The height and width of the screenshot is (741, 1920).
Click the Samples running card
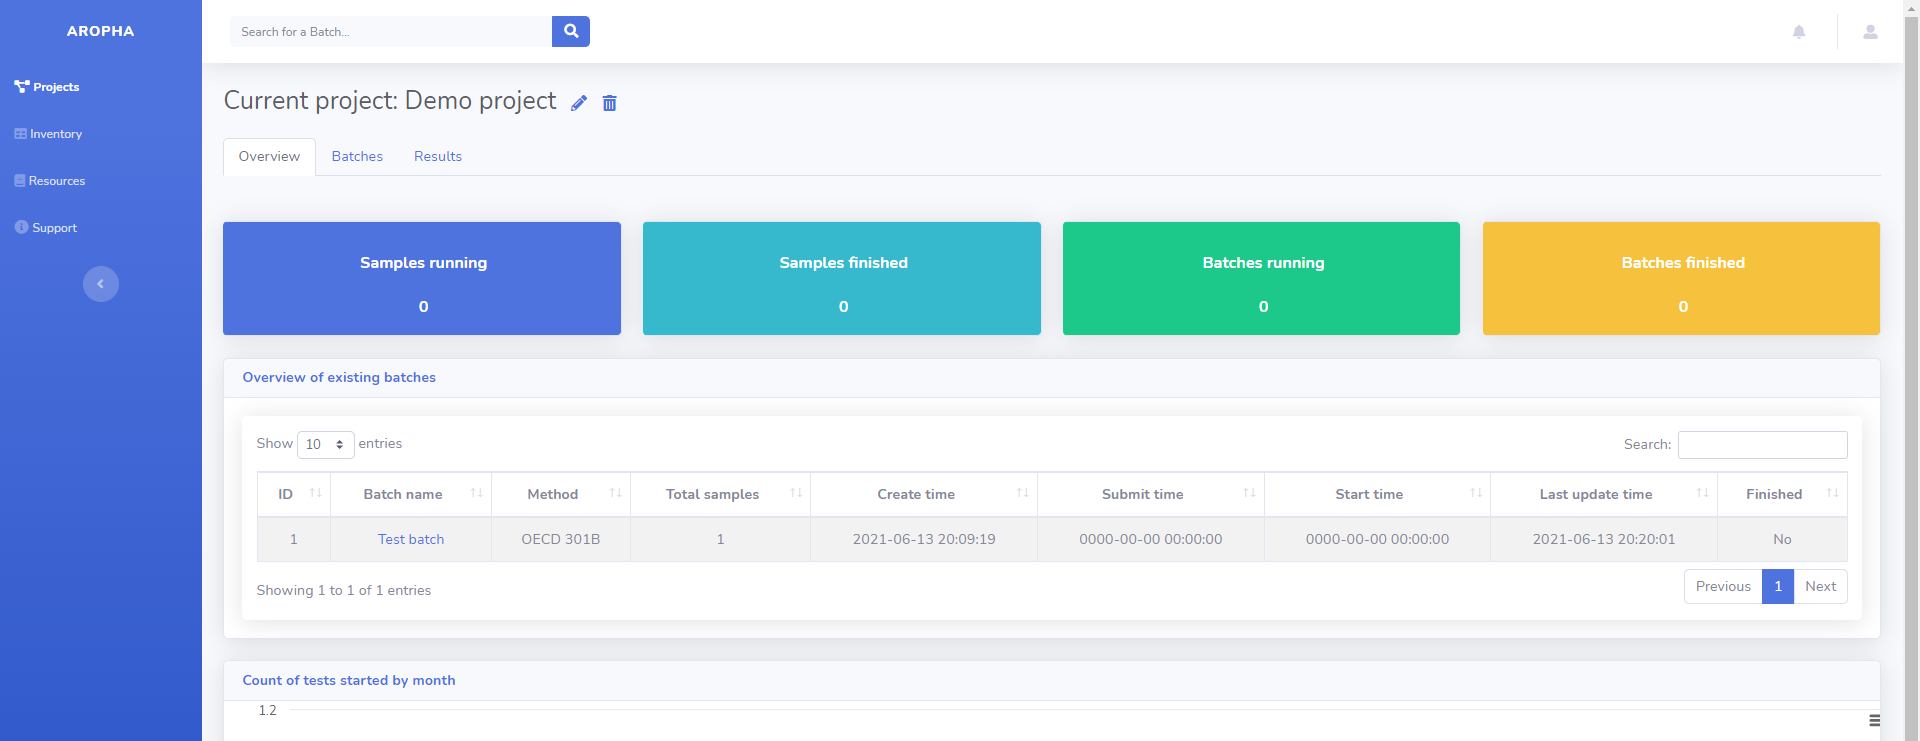422,278
